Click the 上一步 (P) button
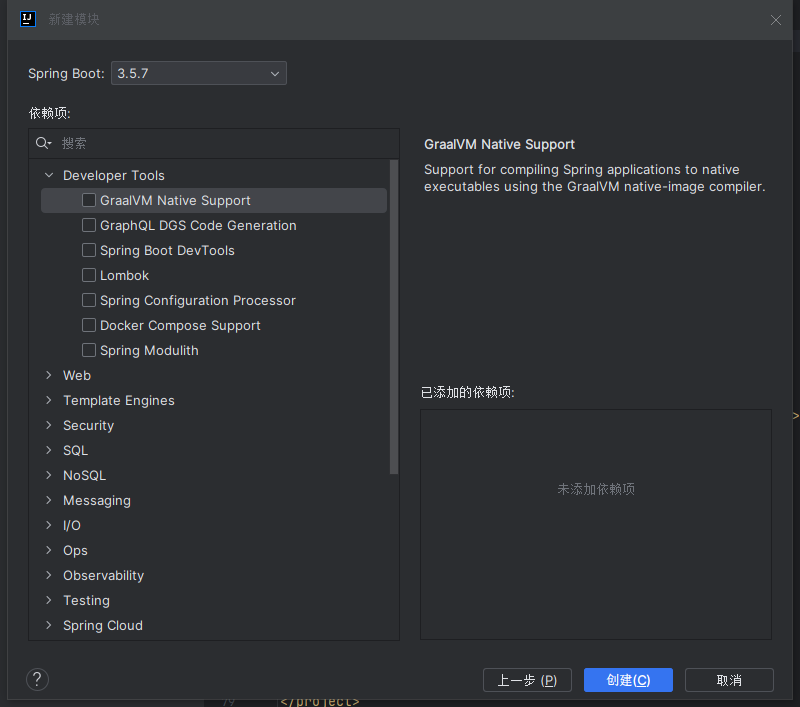 tap(527, 680)
